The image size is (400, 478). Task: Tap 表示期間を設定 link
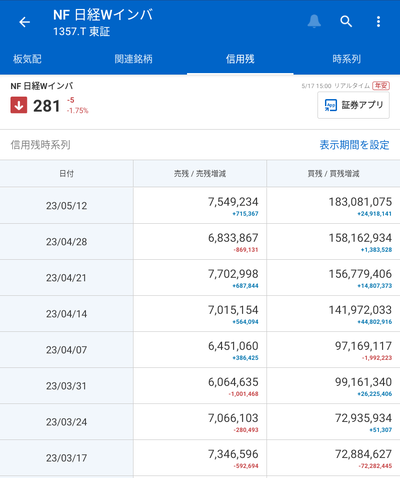click(x=354, y=145)
